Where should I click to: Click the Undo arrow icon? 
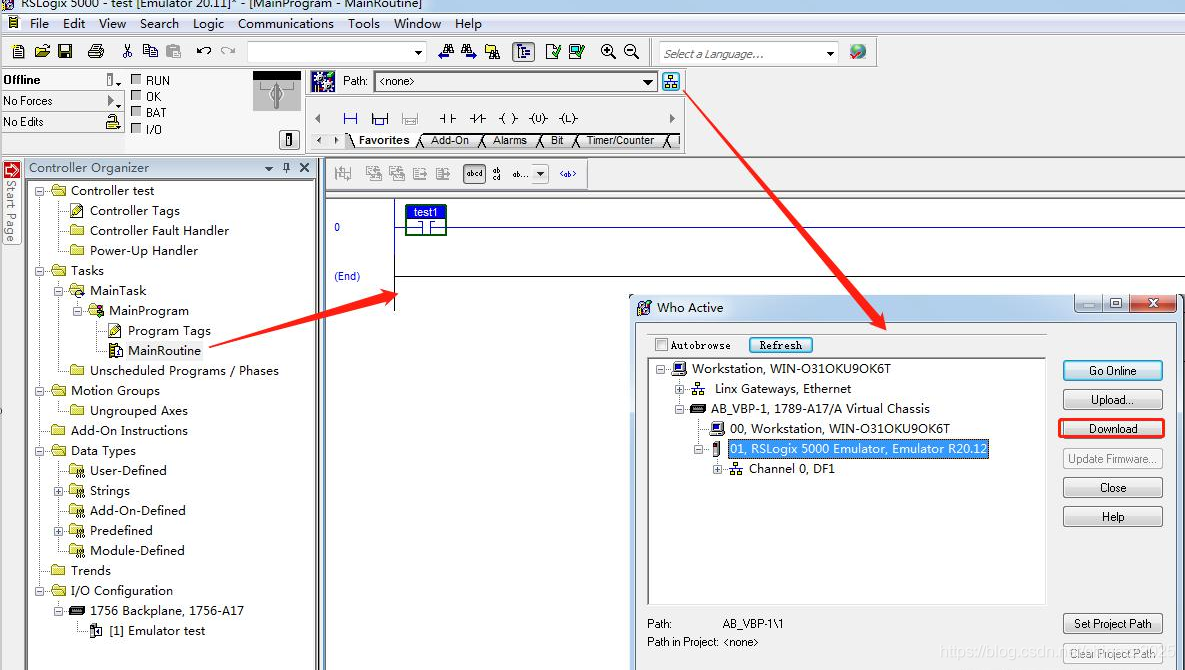[203, 51]
